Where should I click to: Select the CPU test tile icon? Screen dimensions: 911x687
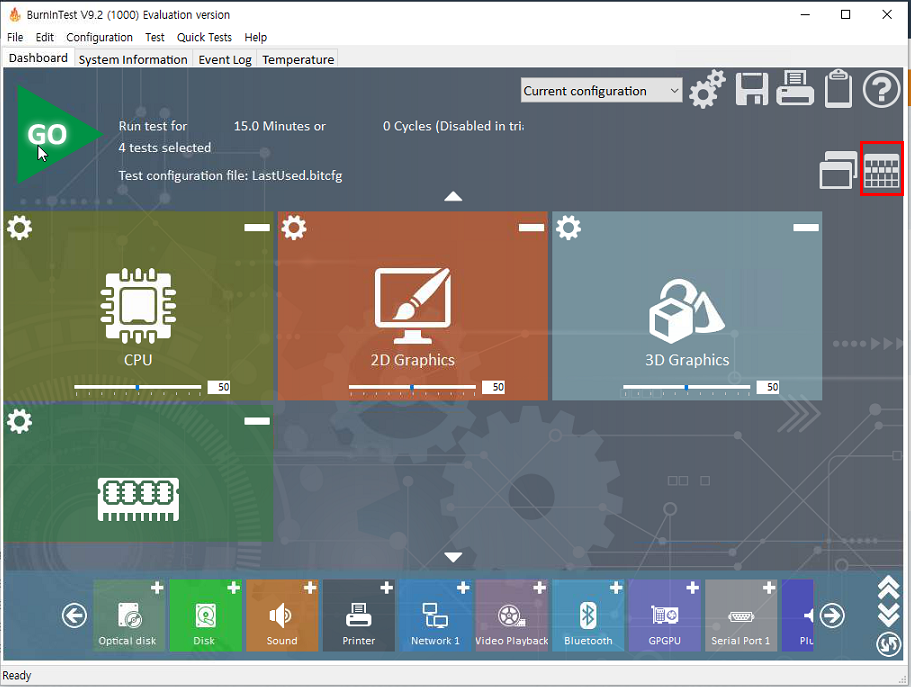point(138,305)
